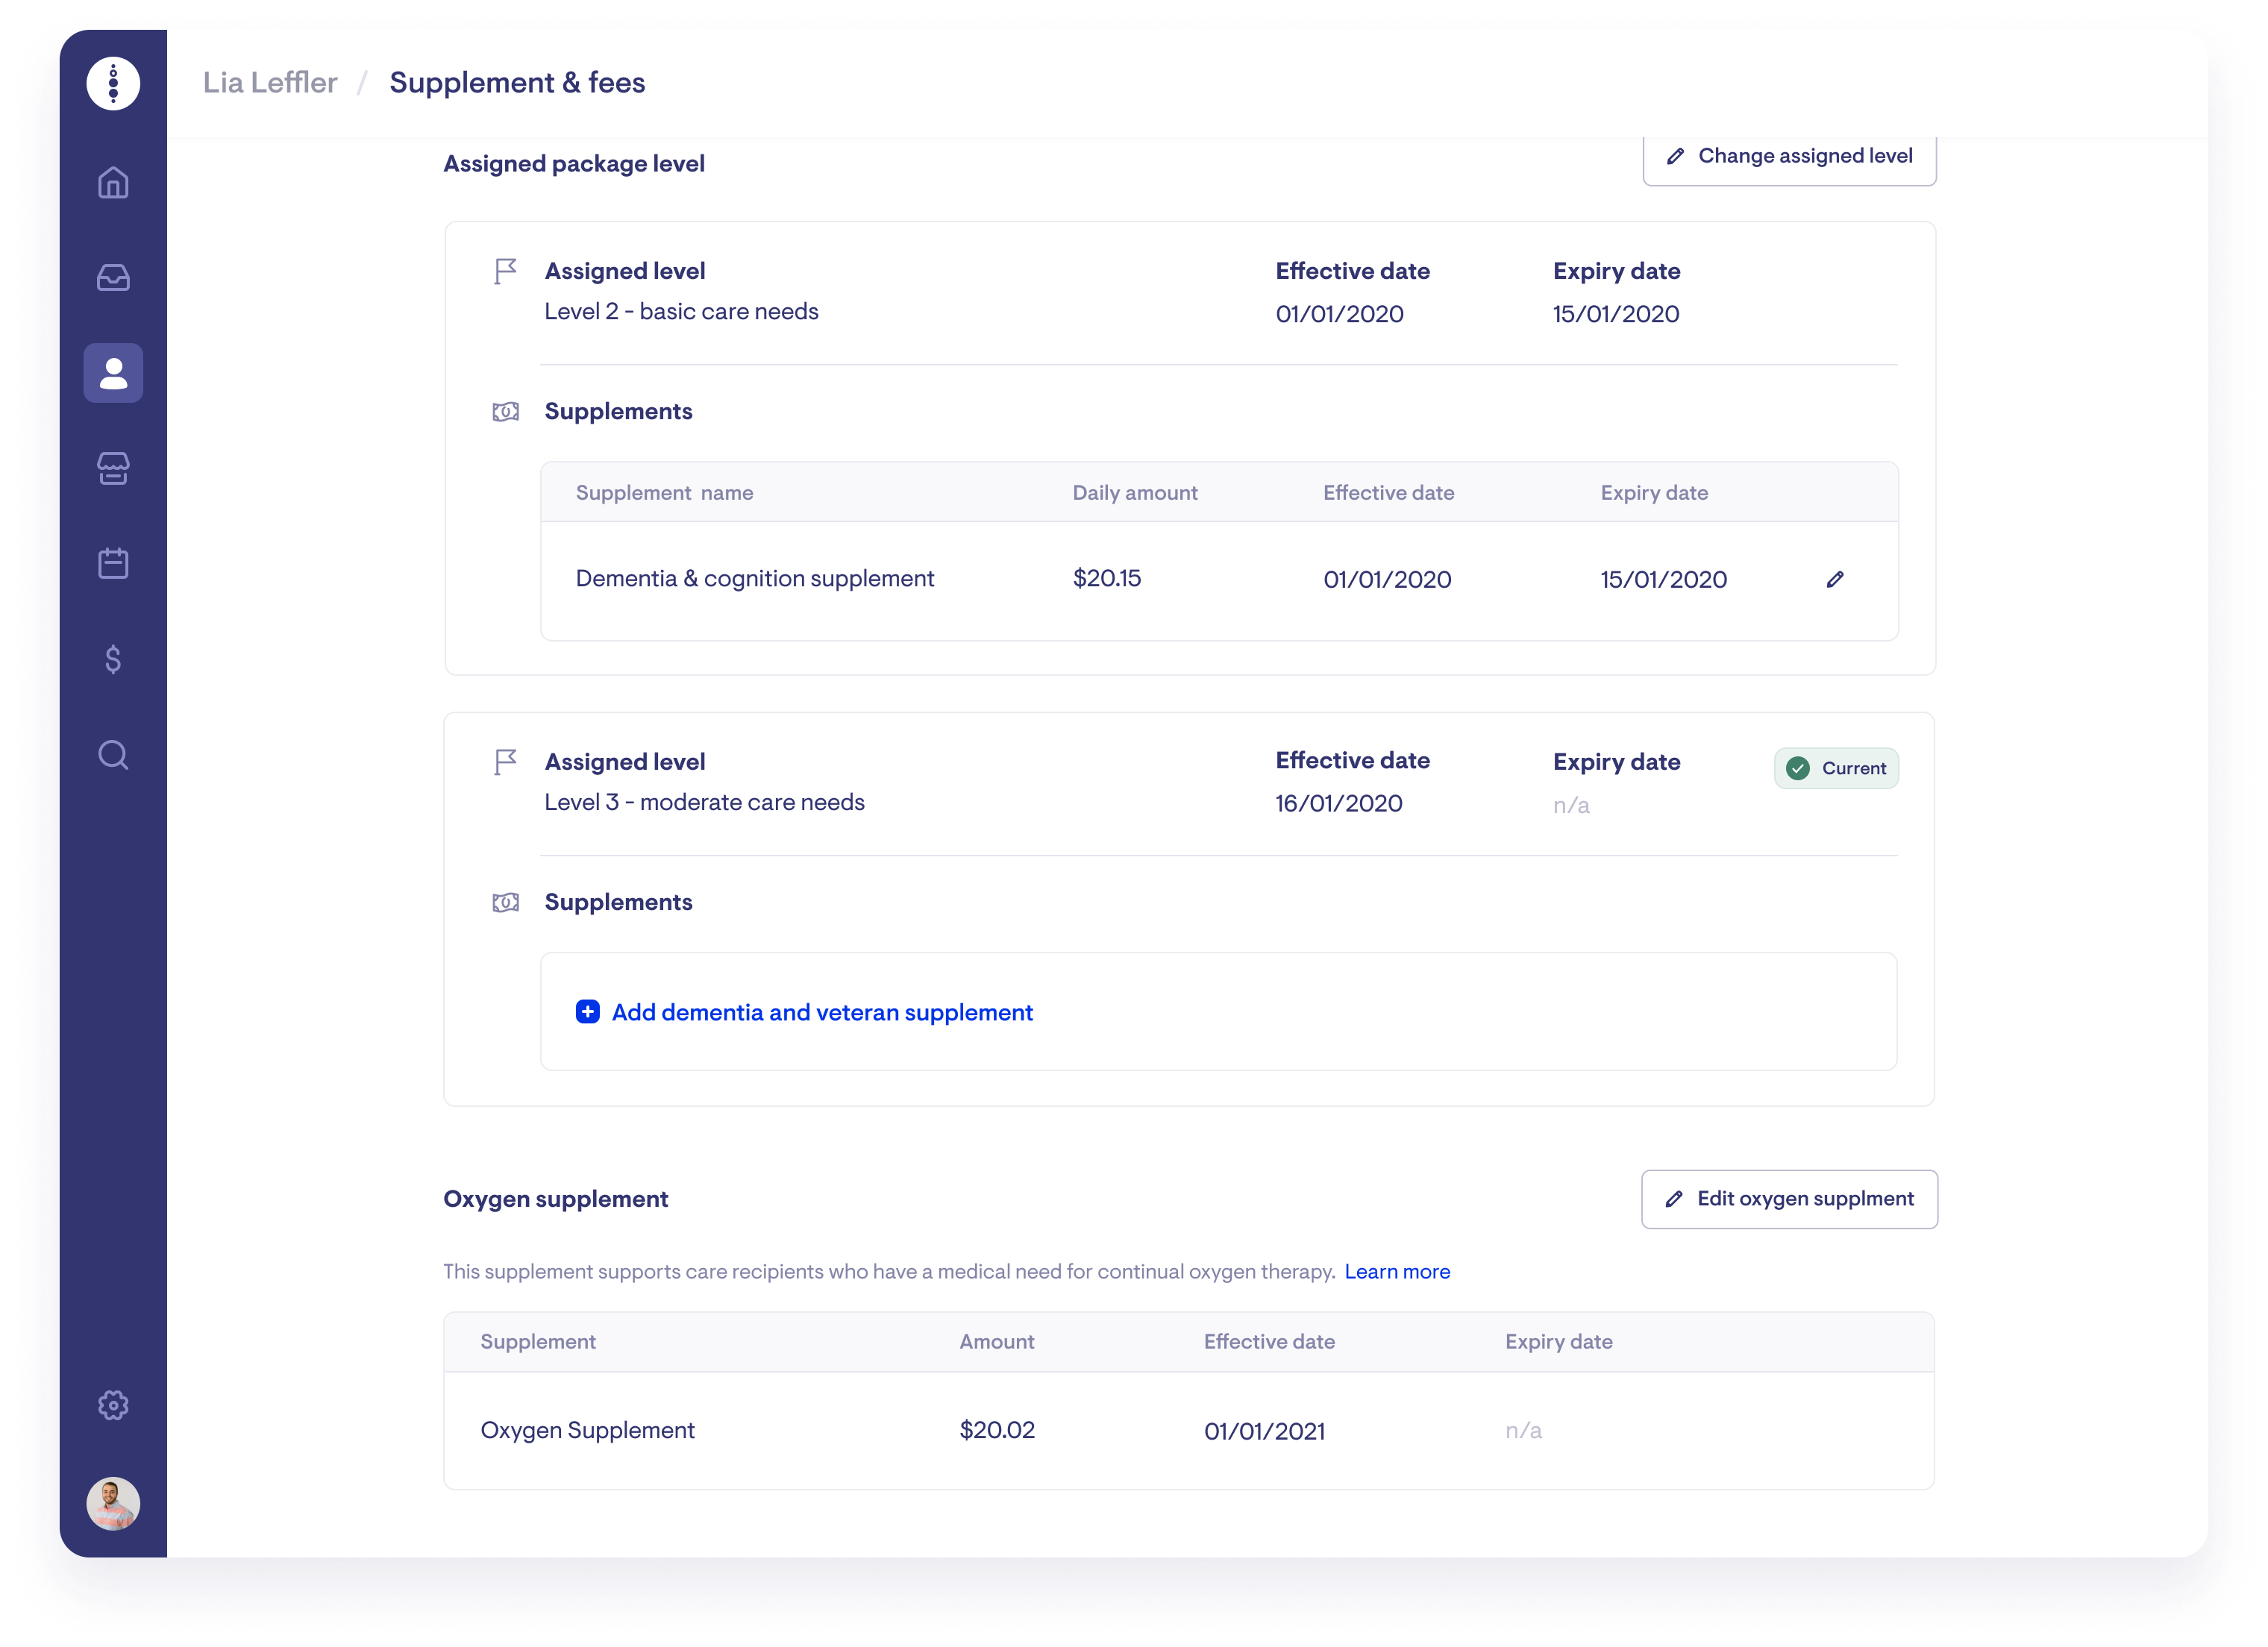Click the app logo in the sidebar
The width and height of the screenshot is (2268, 1647).
click(x=113, y=83)
